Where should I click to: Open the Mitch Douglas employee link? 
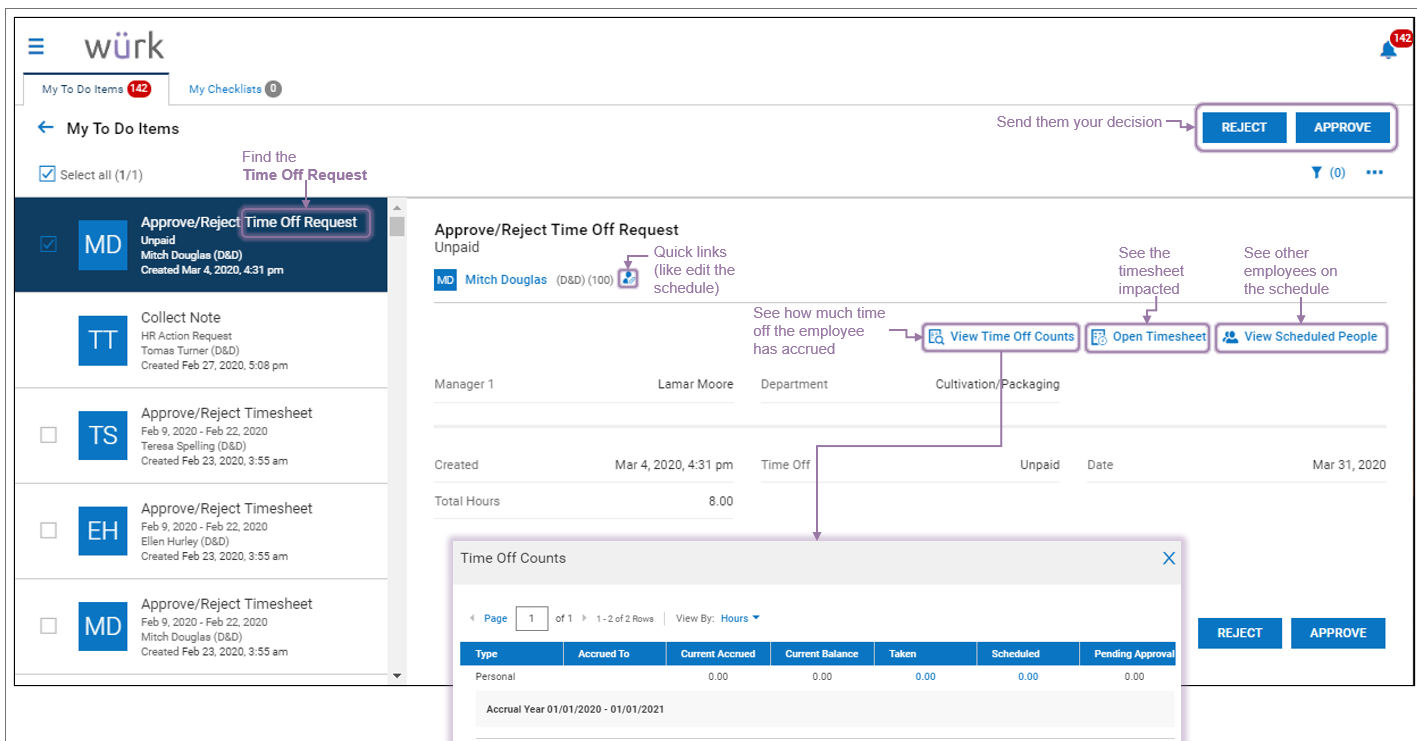[505, 280]
